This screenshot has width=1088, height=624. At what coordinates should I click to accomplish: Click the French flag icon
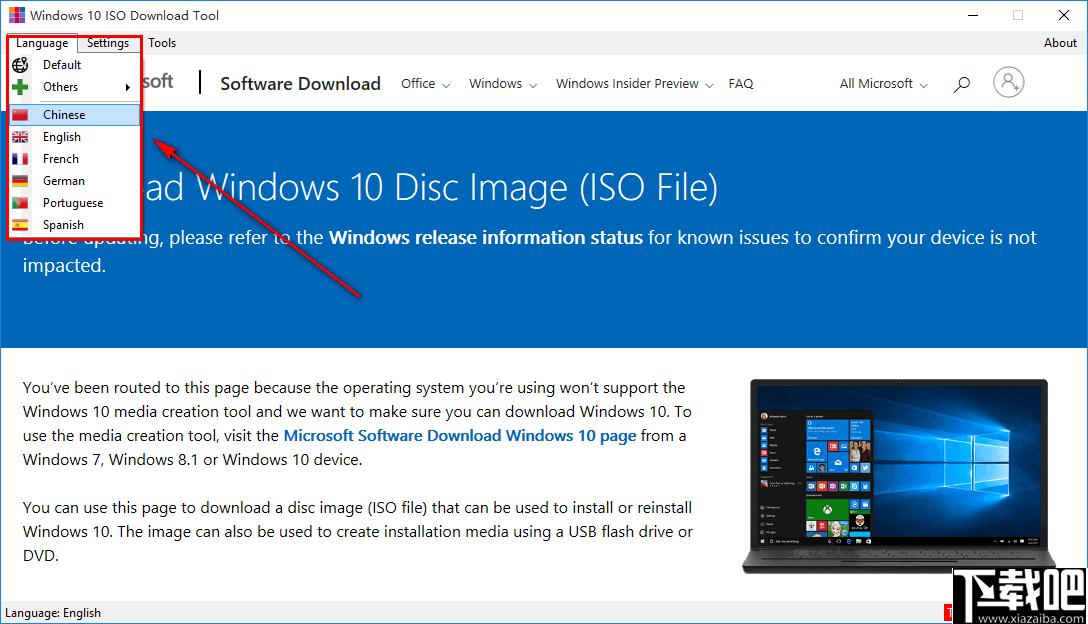click(20, 159)
